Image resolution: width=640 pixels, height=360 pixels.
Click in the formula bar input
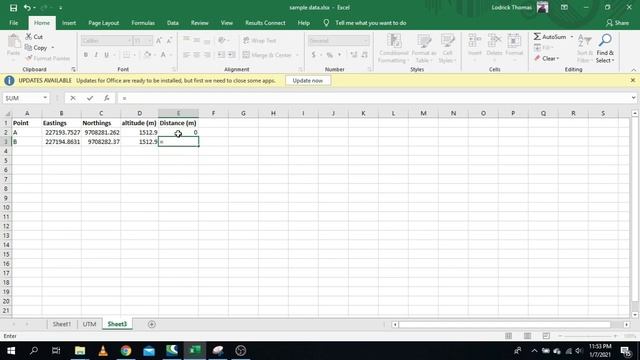(373, 98)
